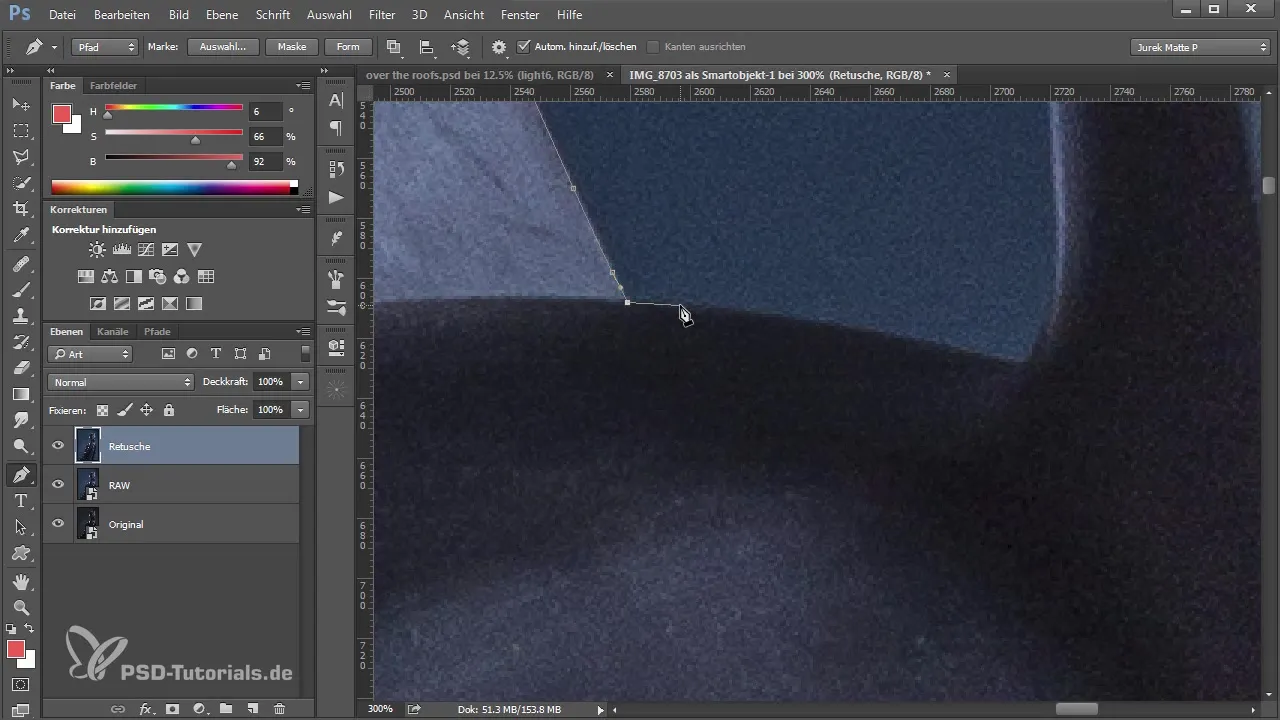The height and width of the screenshot is (720, 1280).
Task: Select the Healing Brush tool
Action: coord(20,264)
